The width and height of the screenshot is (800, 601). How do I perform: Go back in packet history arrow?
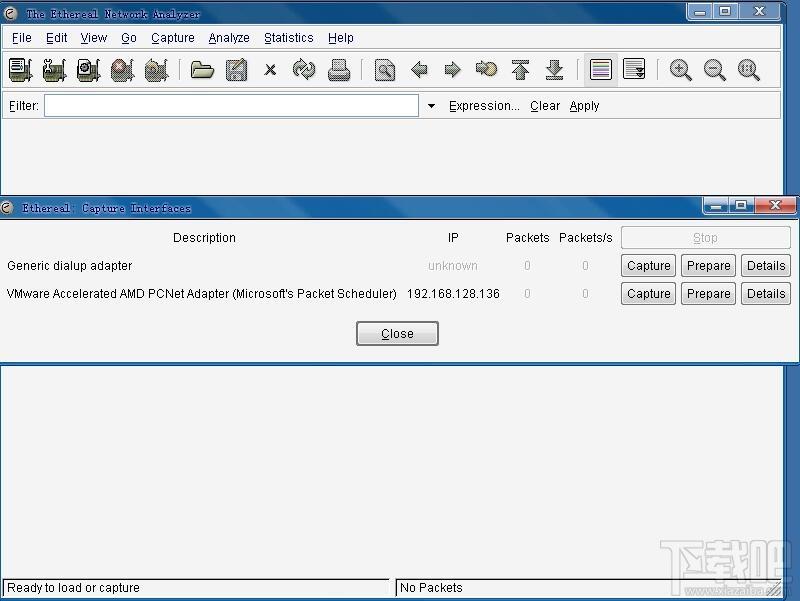tap(419, 69)
